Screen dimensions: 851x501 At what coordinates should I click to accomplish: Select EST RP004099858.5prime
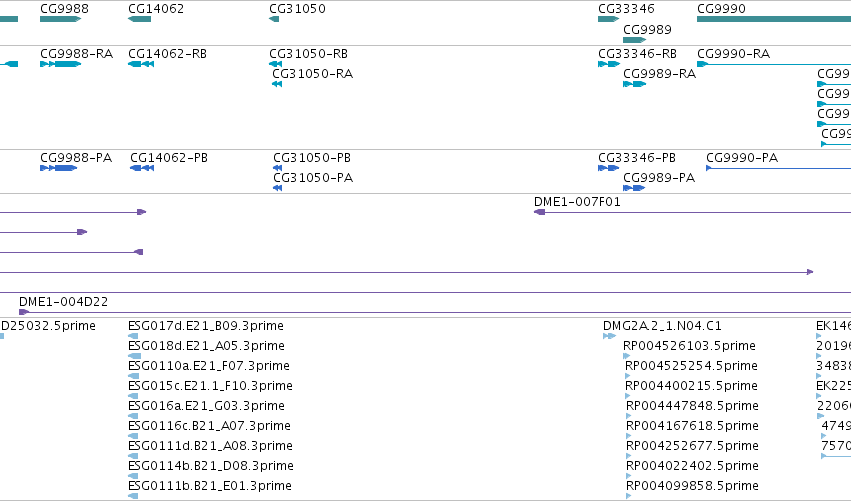click(x=693, y=486)
